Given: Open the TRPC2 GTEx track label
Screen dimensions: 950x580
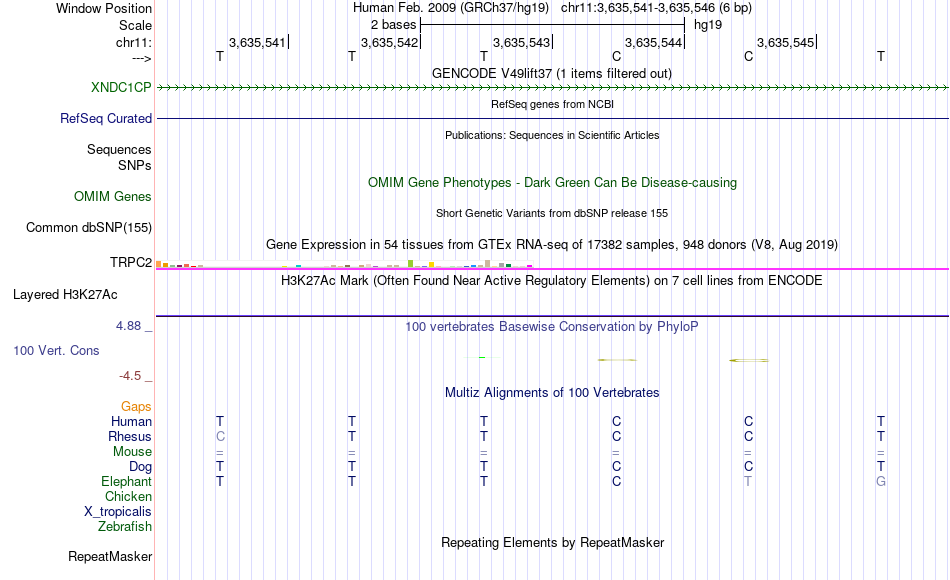Looking at the screenshot, I should pos(131,262).
